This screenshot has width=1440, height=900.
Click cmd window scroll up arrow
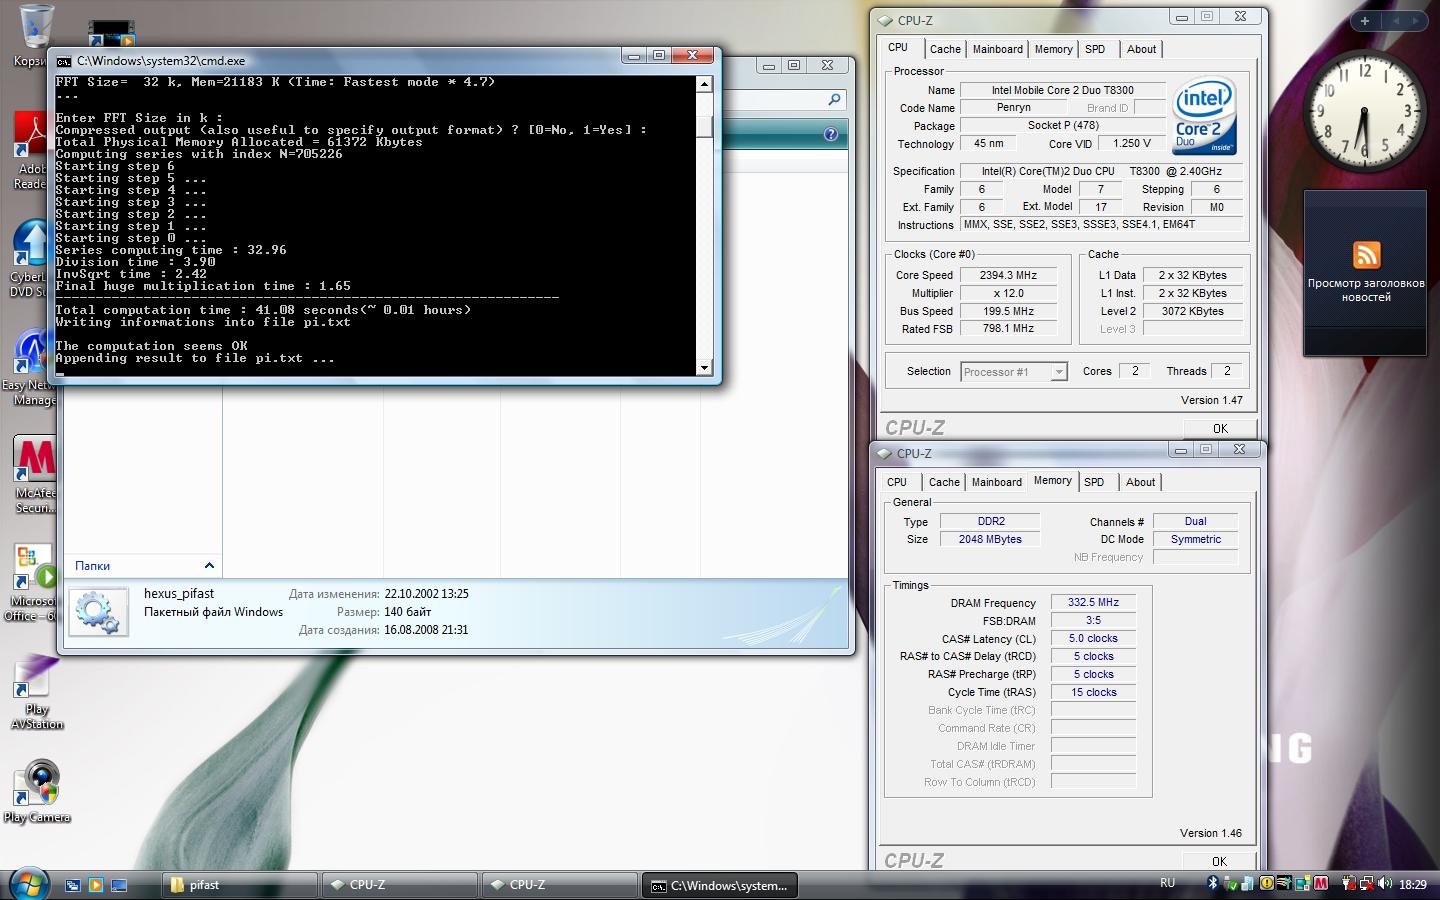click(704, 84)
